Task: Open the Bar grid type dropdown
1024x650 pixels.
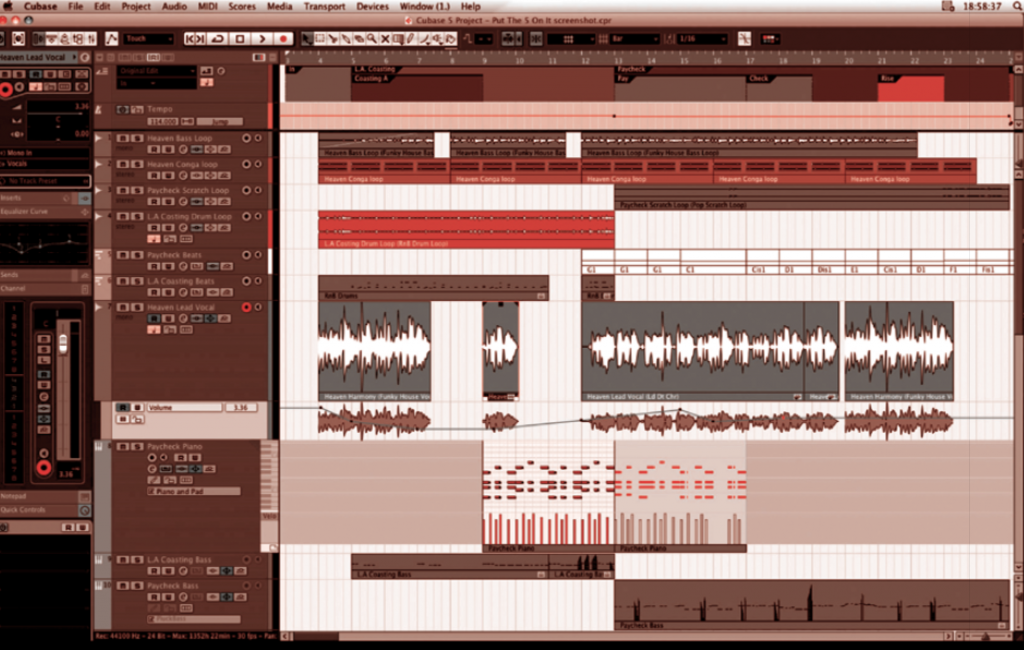Action: coord(633,39)
